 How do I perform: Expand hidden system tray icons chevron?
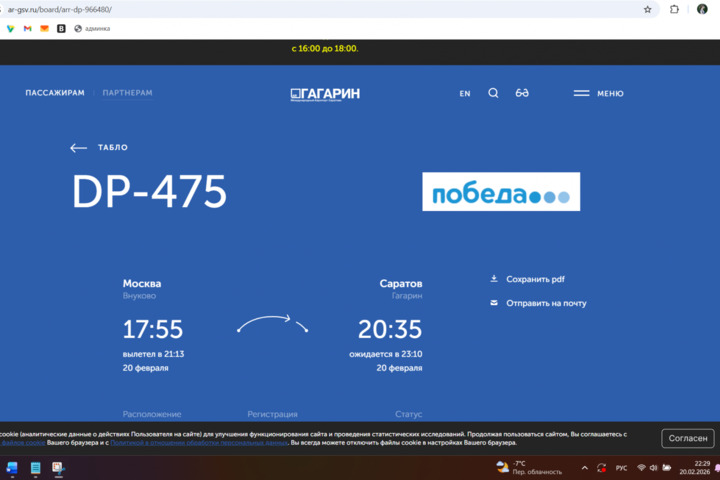pyautogui.click(x=585, y=468)
